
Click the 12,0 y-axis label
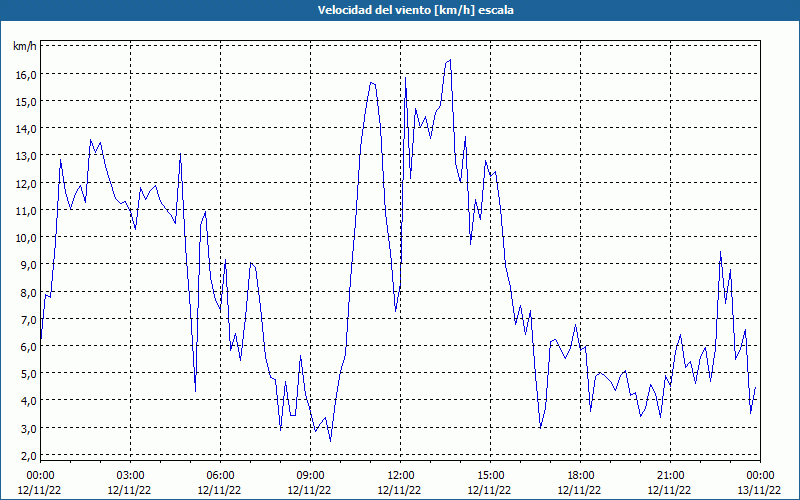pyautogui.click(x=27, y=183)
